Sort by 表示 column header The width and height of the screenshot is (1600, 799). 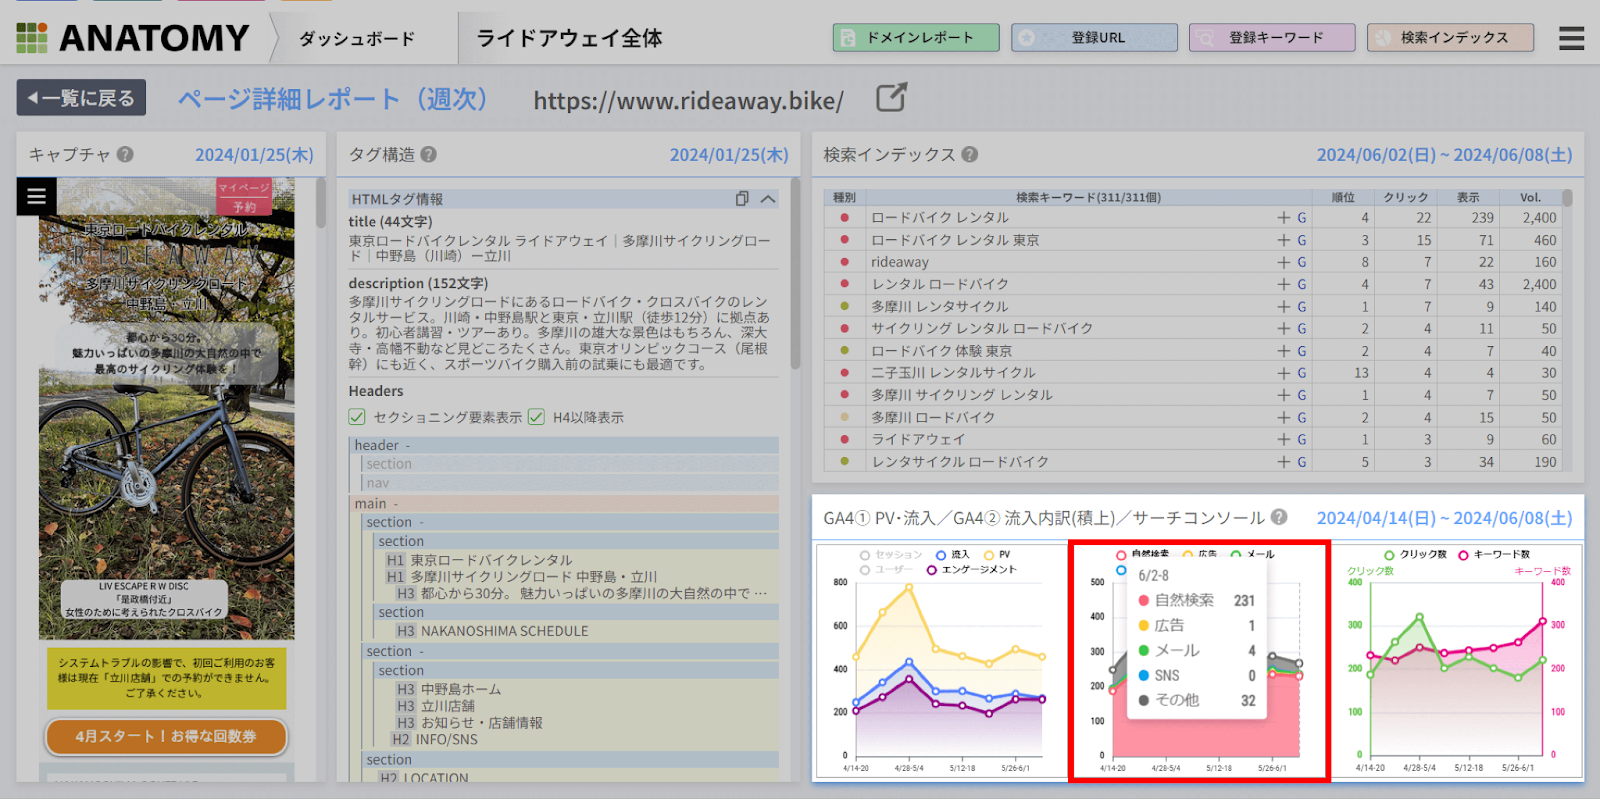(1467, 197)
